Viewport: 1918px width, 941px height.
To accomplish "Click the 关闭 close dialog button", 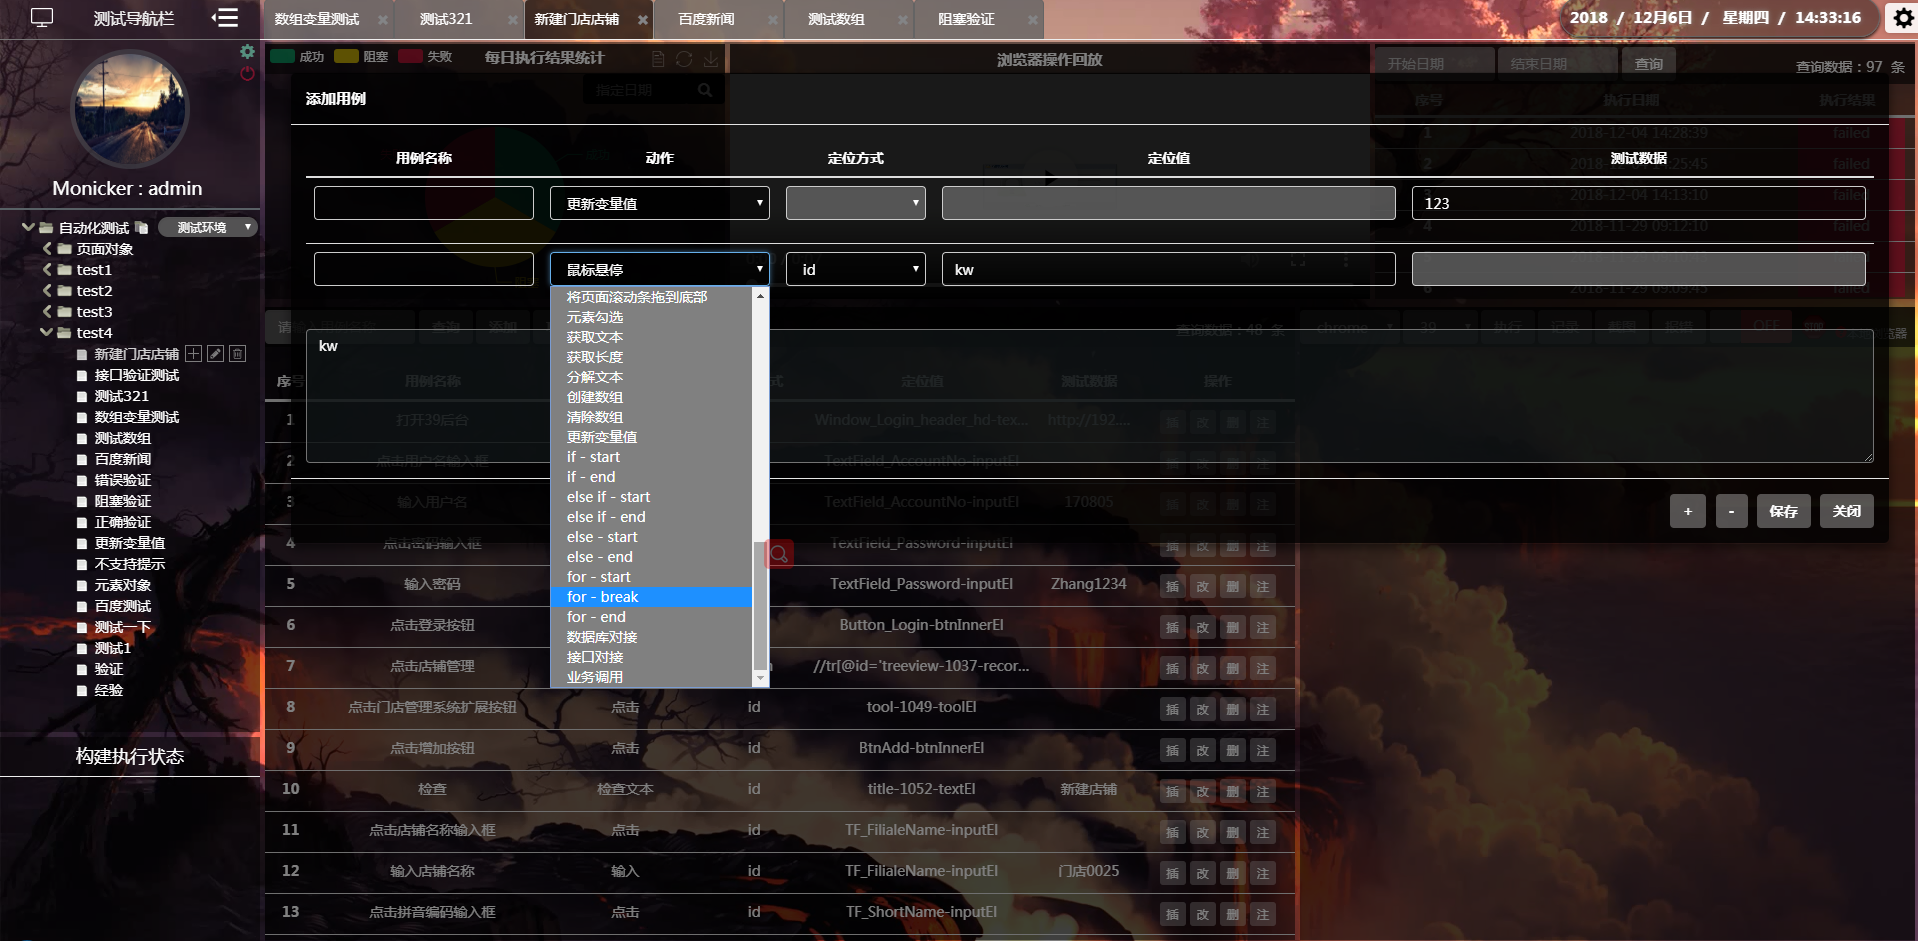I will coord(1847,511).
